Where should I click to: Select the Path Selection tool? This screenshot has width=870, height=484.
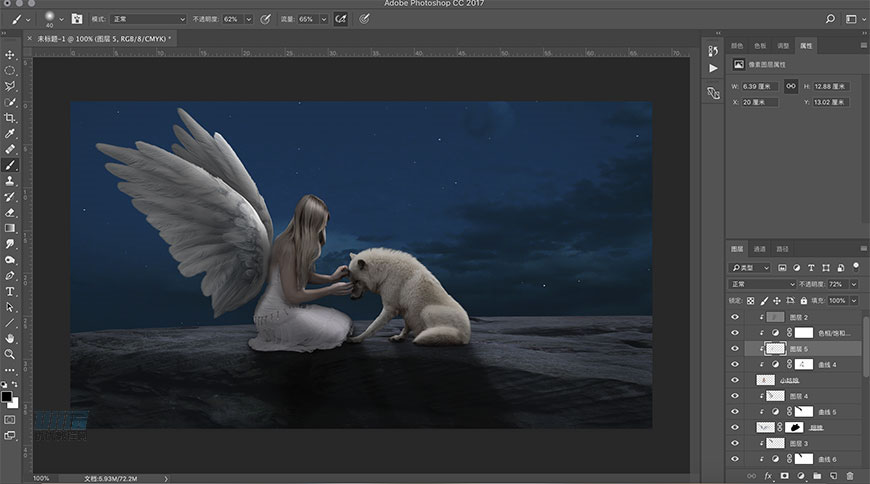[x=10, y=307]
